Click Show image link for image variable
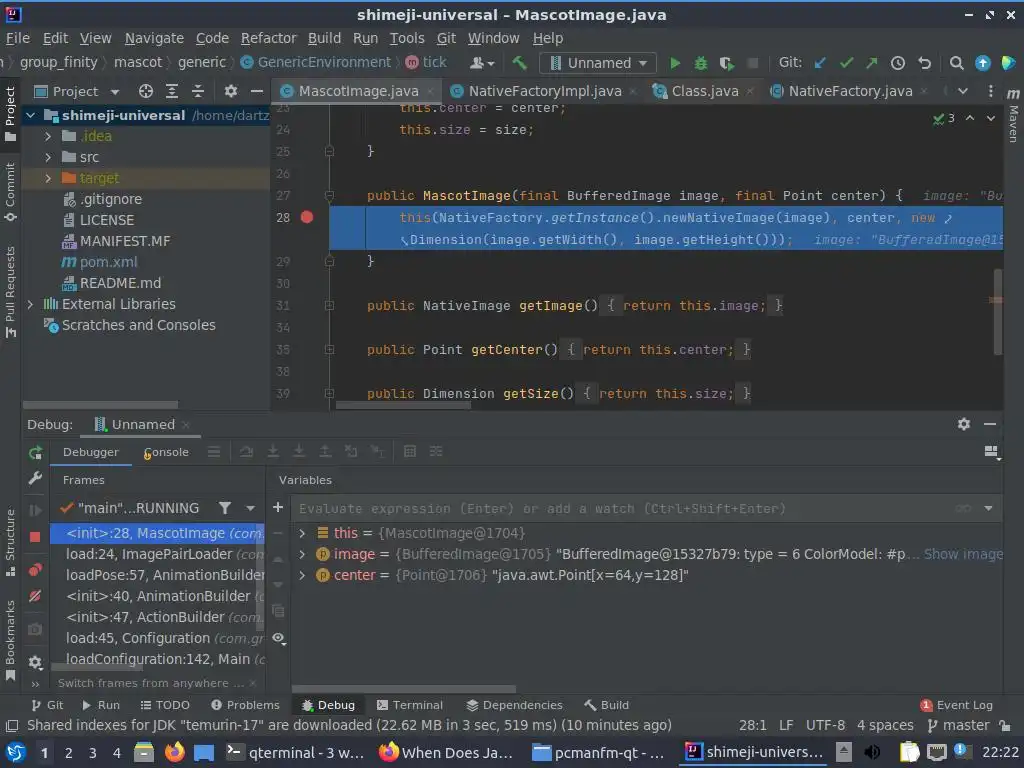The width and height of the screenshot is (1024, 768). point(963,554)
